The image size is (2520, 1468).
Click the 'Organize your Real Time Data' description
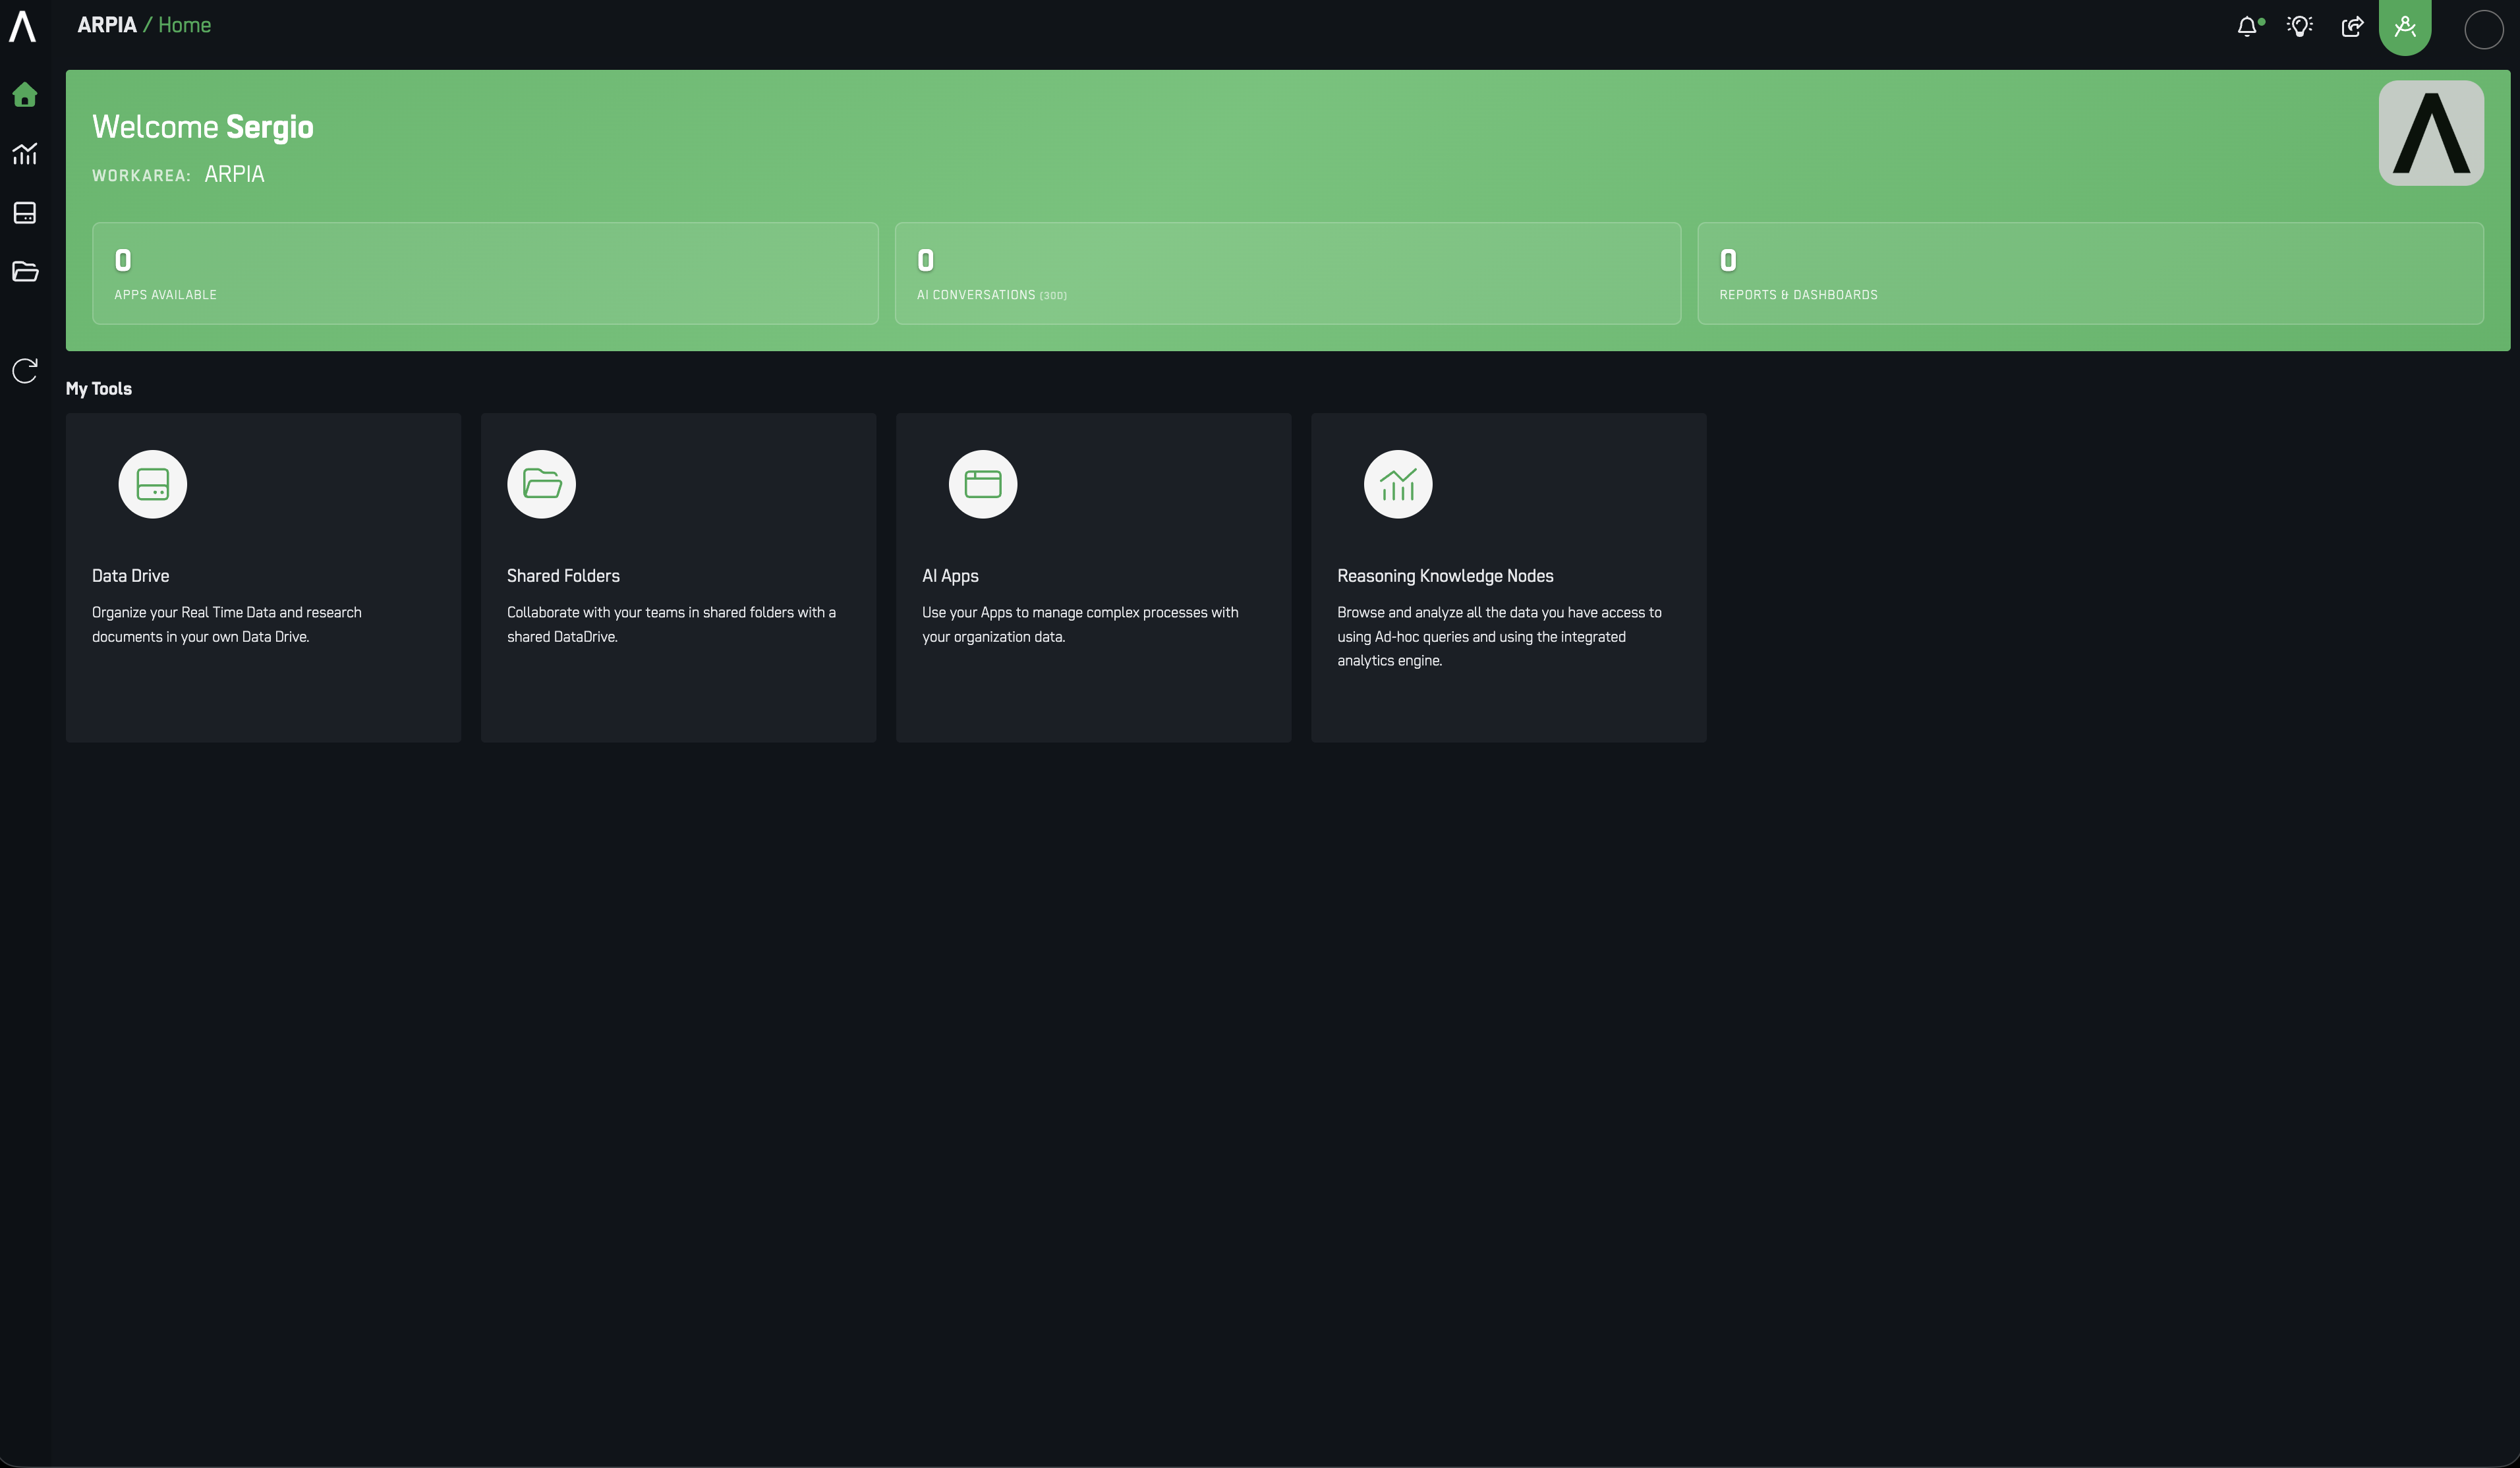coord(227,624)
